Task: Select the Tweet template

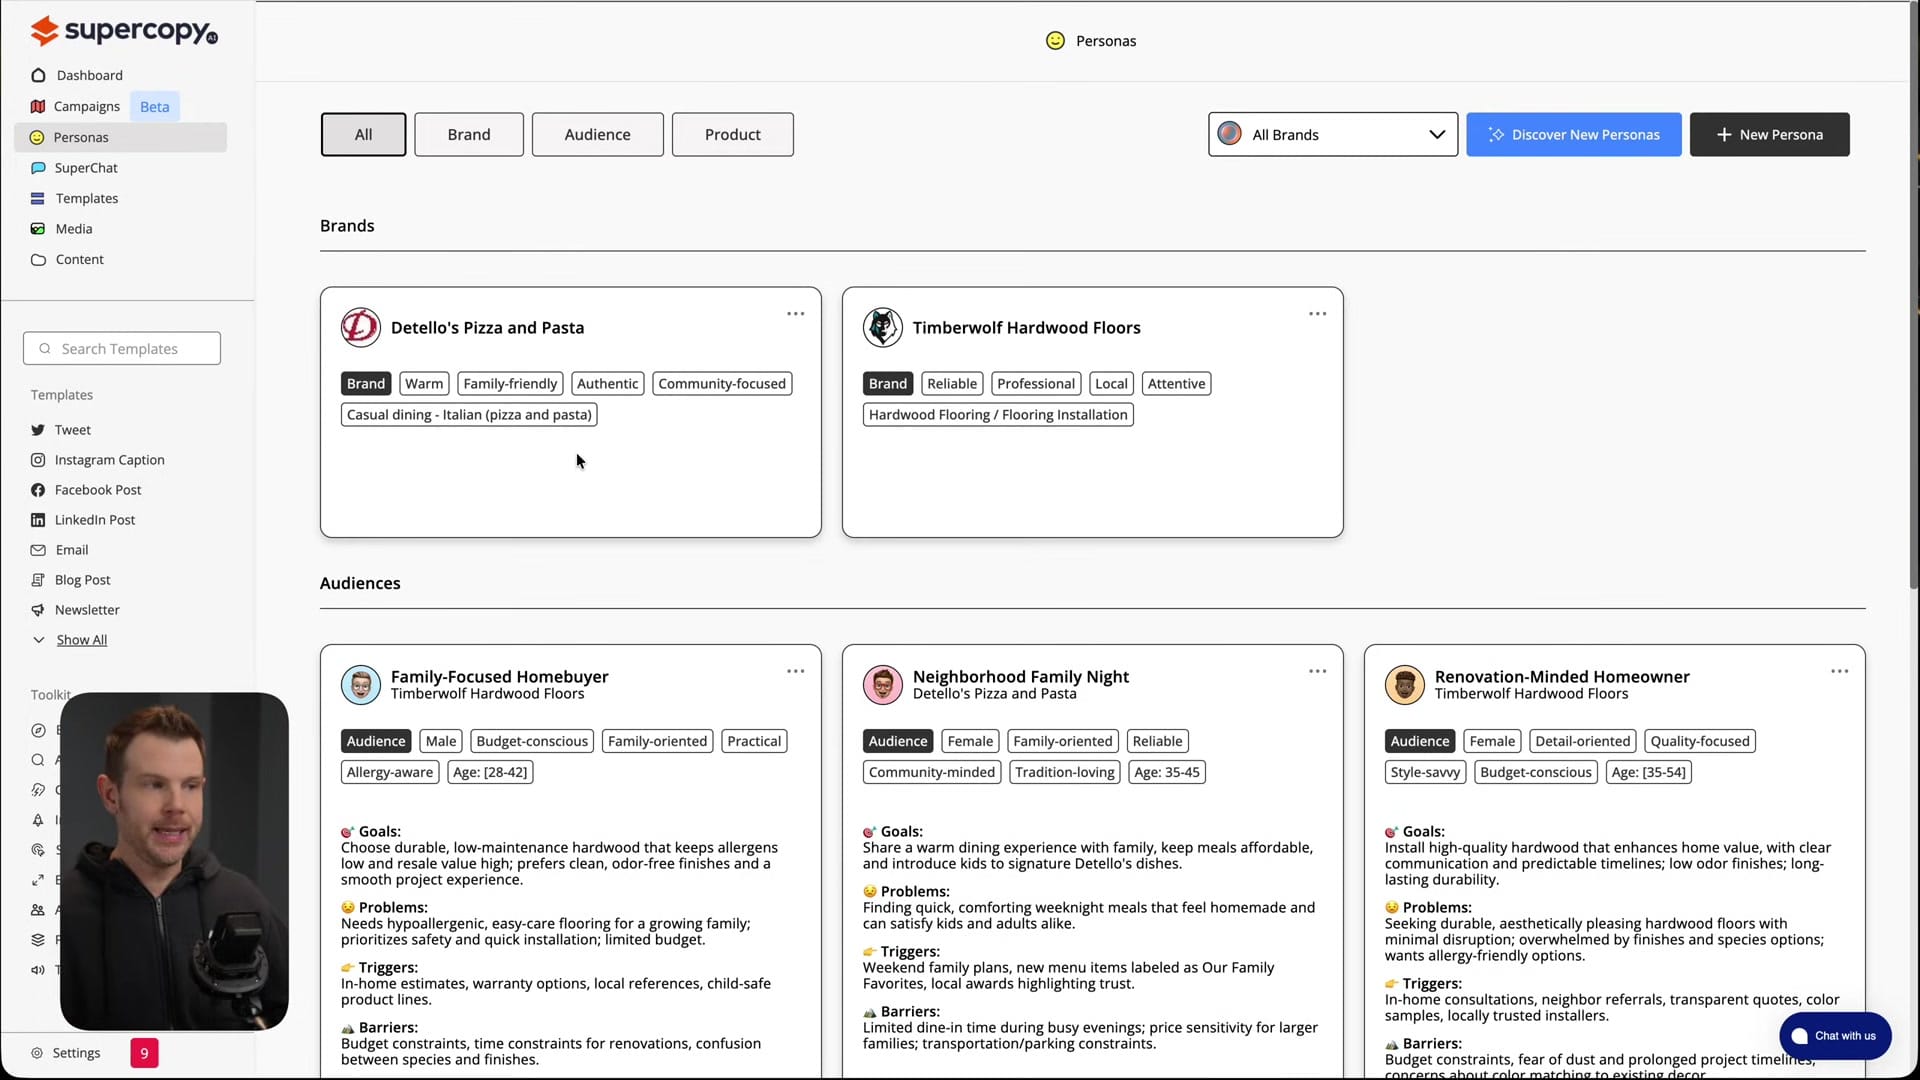Action: [x=61, y=430]
